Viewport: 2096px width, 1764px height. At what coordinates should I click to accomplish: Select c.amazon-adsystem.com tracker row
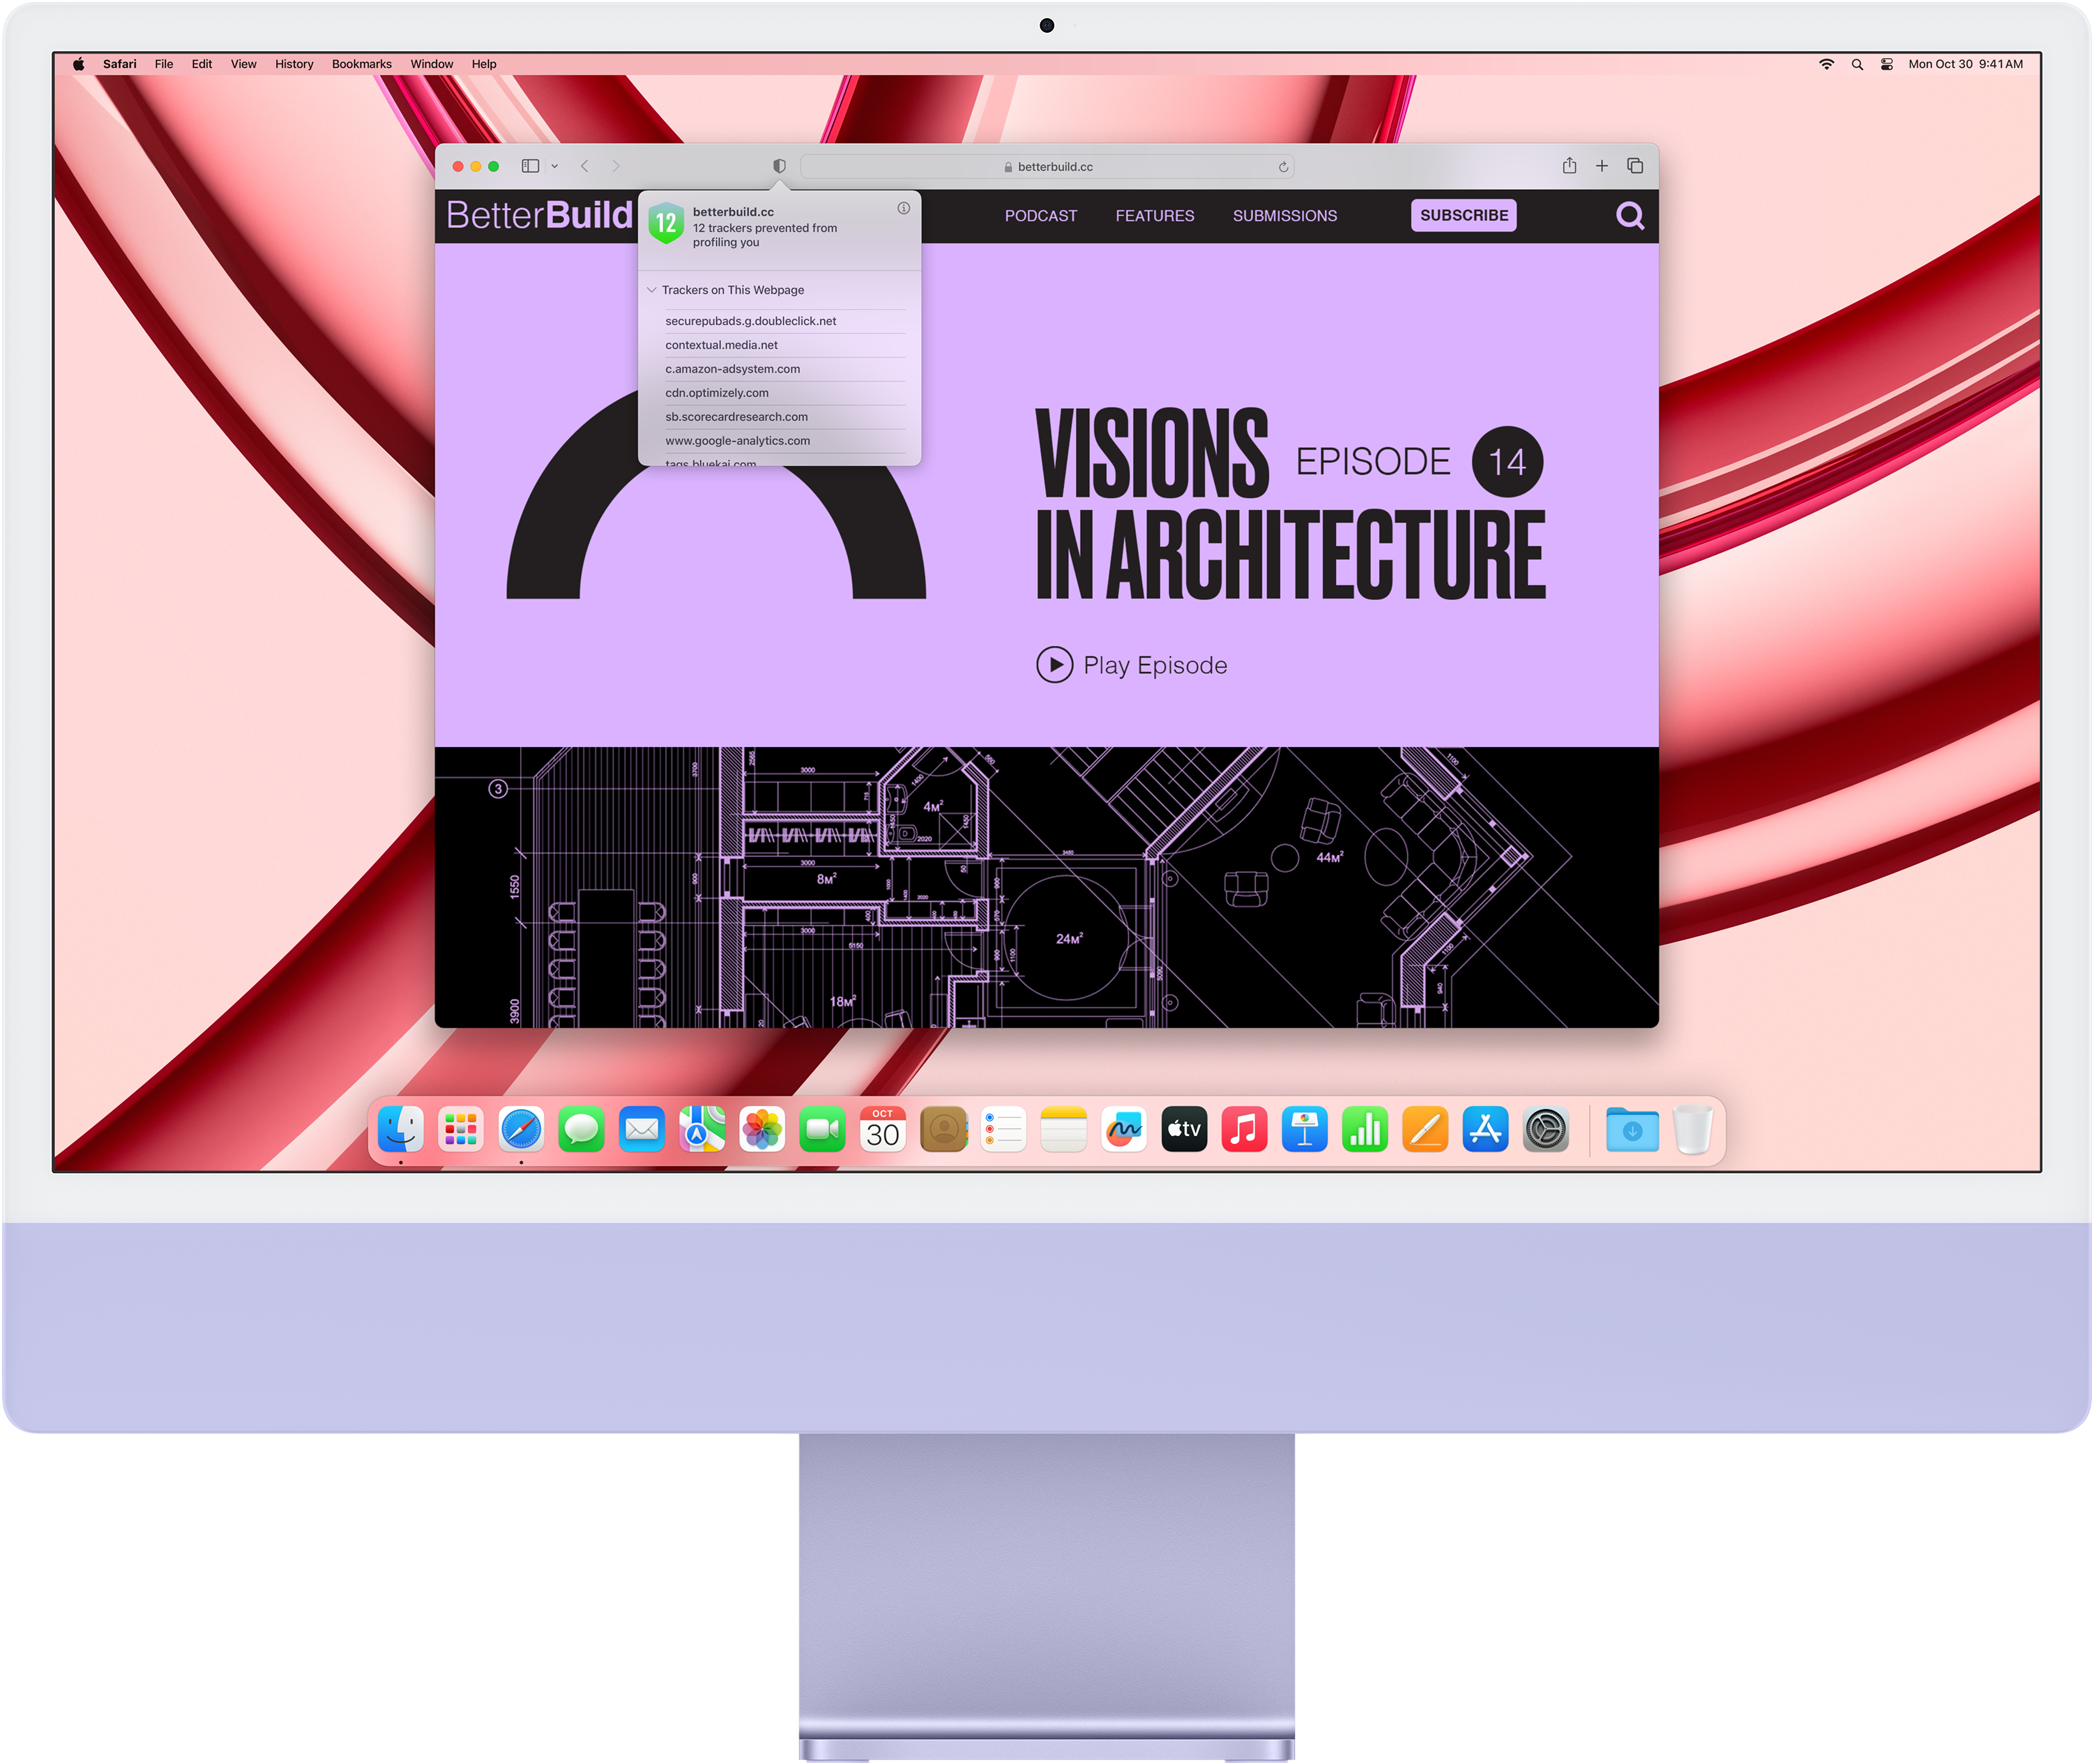pyautogui.click(x=785, y=369)
